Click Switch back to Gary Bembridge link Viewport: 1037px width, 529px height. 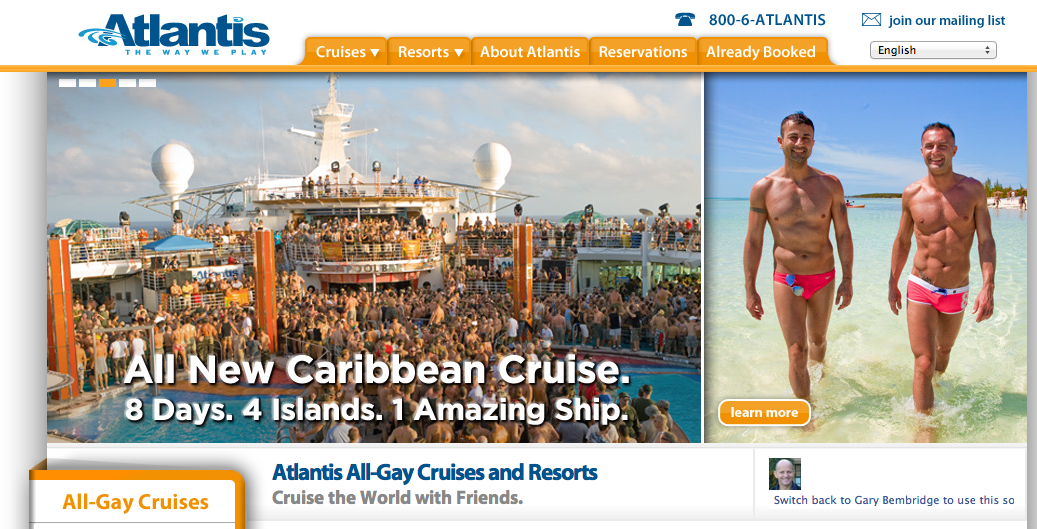pos(893,501)
